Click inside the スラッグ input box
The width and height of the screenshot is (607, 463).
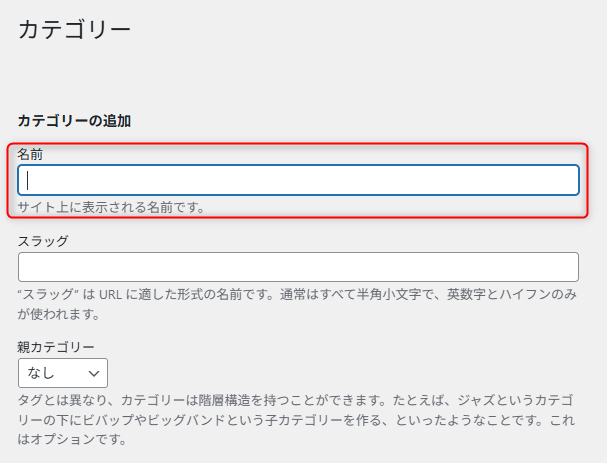[298, 267]
